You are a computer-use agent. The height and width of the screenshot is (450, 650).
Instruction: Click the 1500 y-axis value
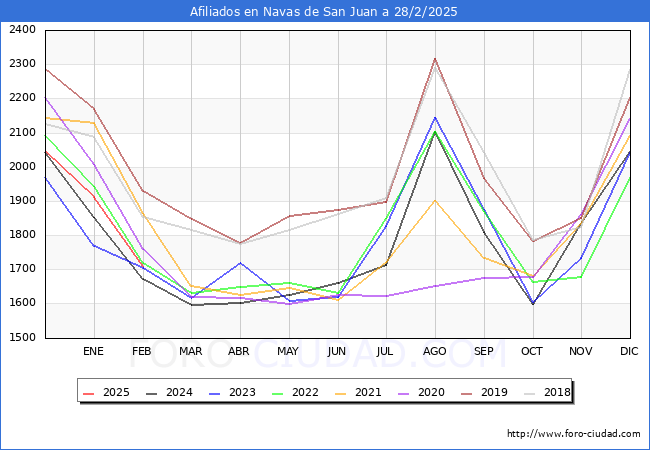(x=22, y=337)
